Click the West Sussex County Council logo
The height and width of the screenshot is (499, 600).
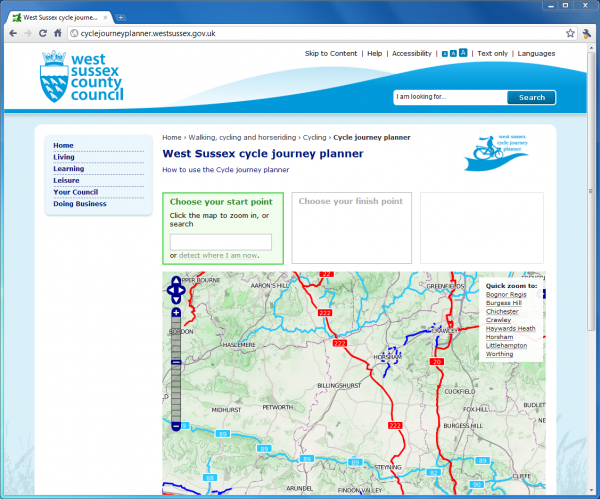coord(82,77)
